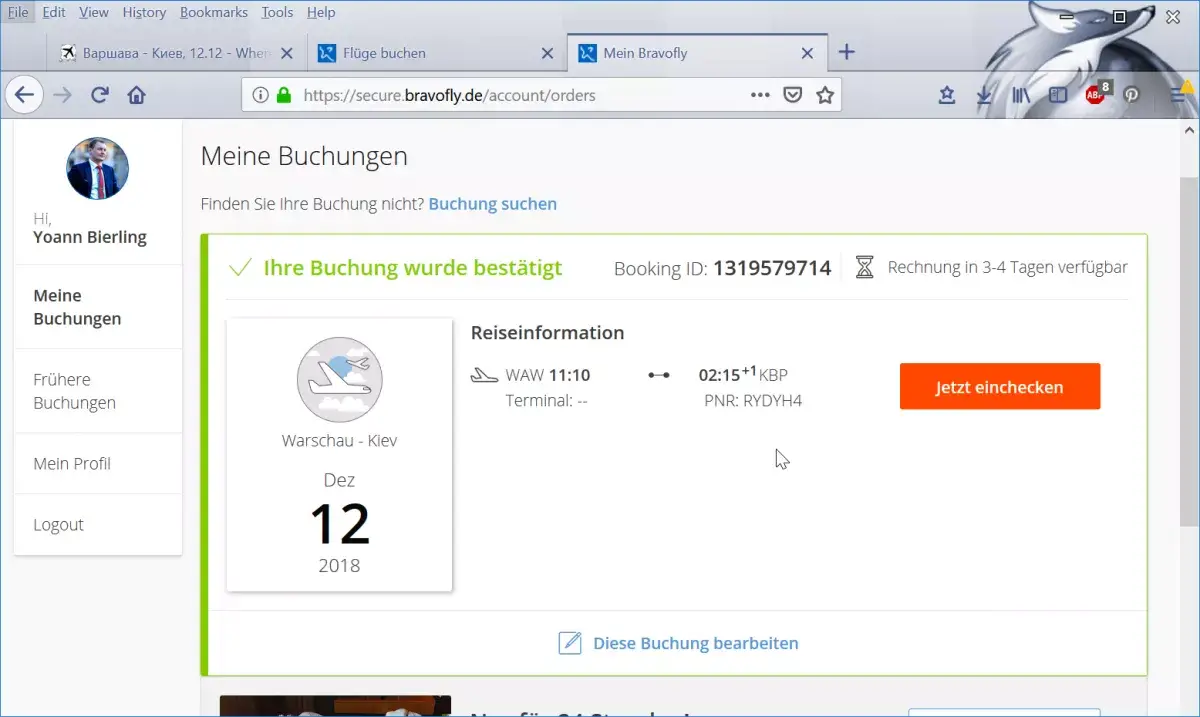Open the page actions three-dot menu
This screenshot has height=717, width=1200.
click(760, 95)
